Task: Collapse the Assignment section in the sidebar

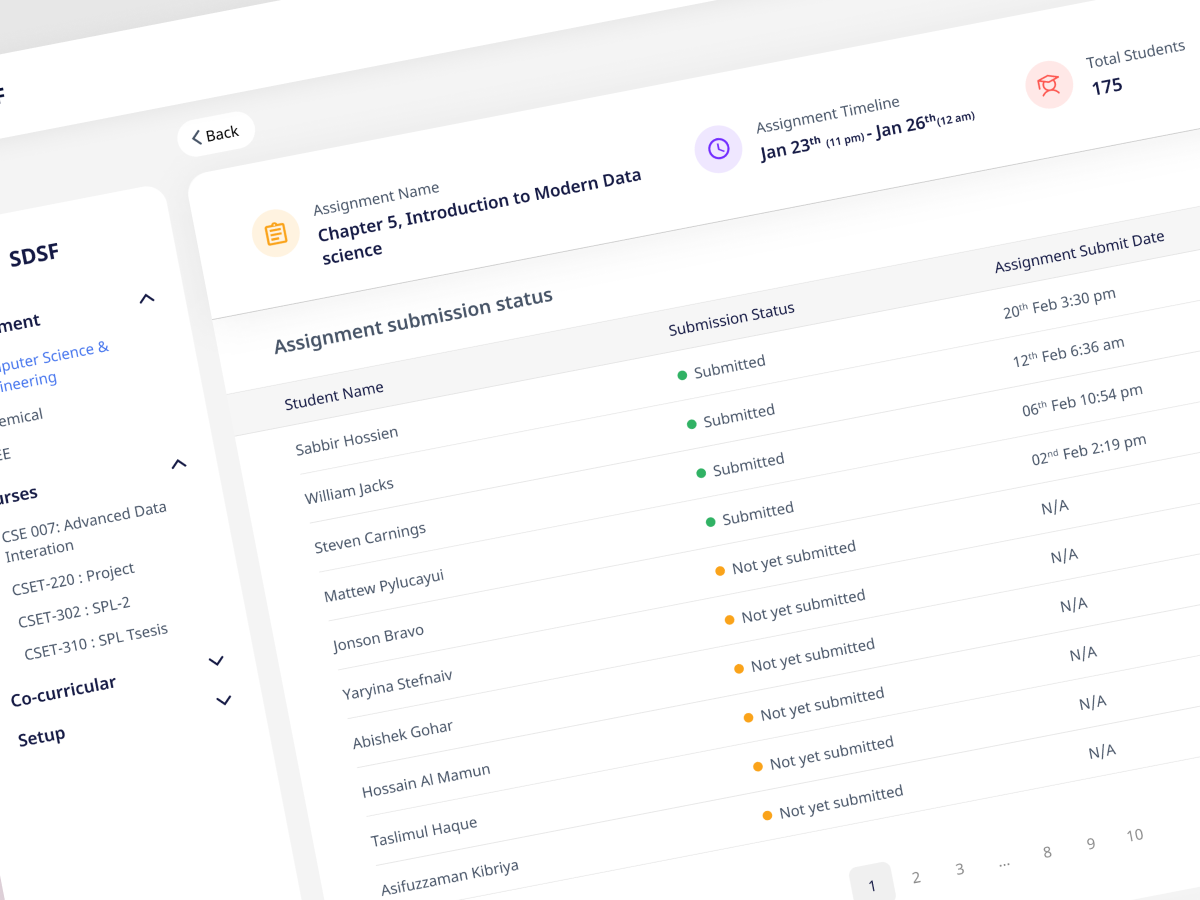Action: point(147,298)
